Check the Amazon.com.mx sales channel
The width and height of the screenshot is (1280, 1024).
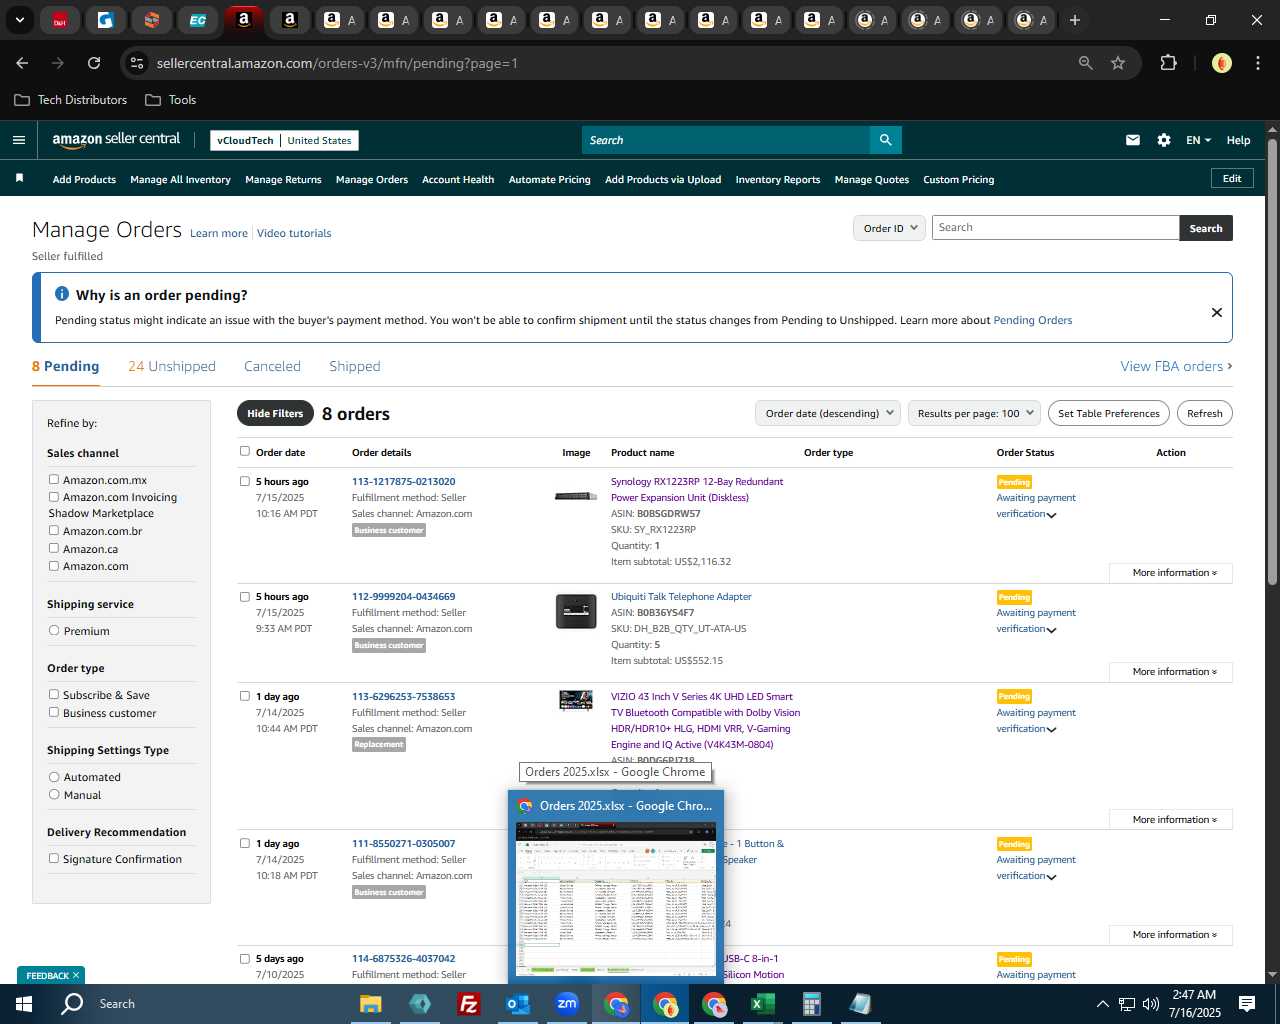coord(54,480)
